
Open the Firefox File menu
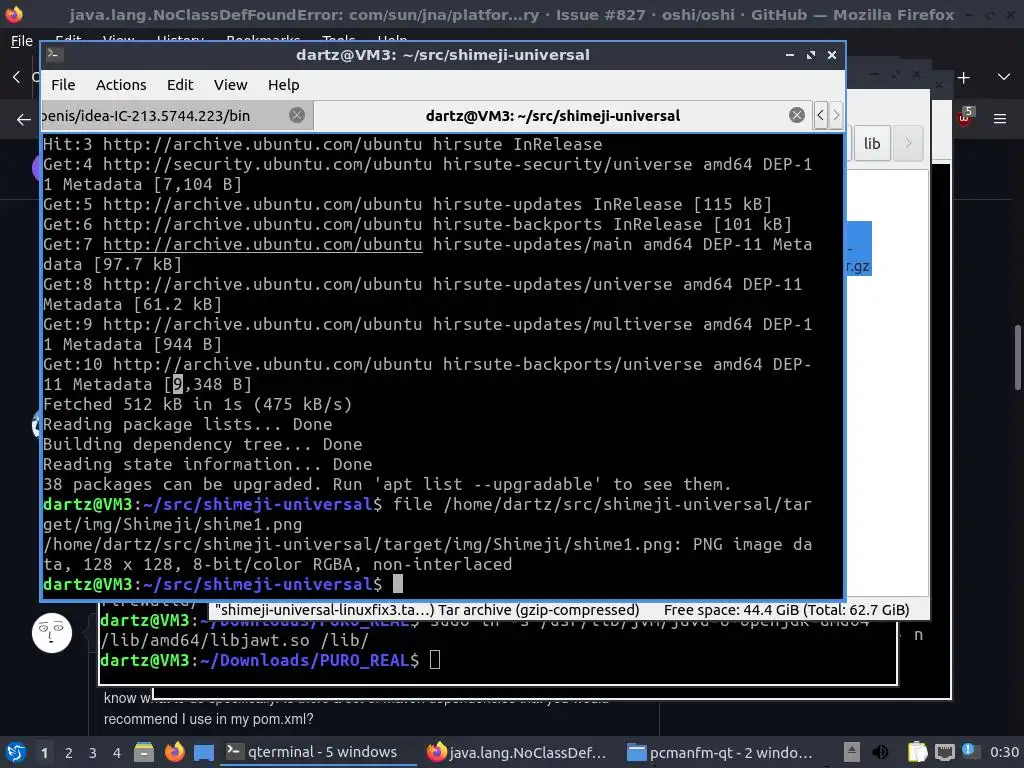[22, 41]
